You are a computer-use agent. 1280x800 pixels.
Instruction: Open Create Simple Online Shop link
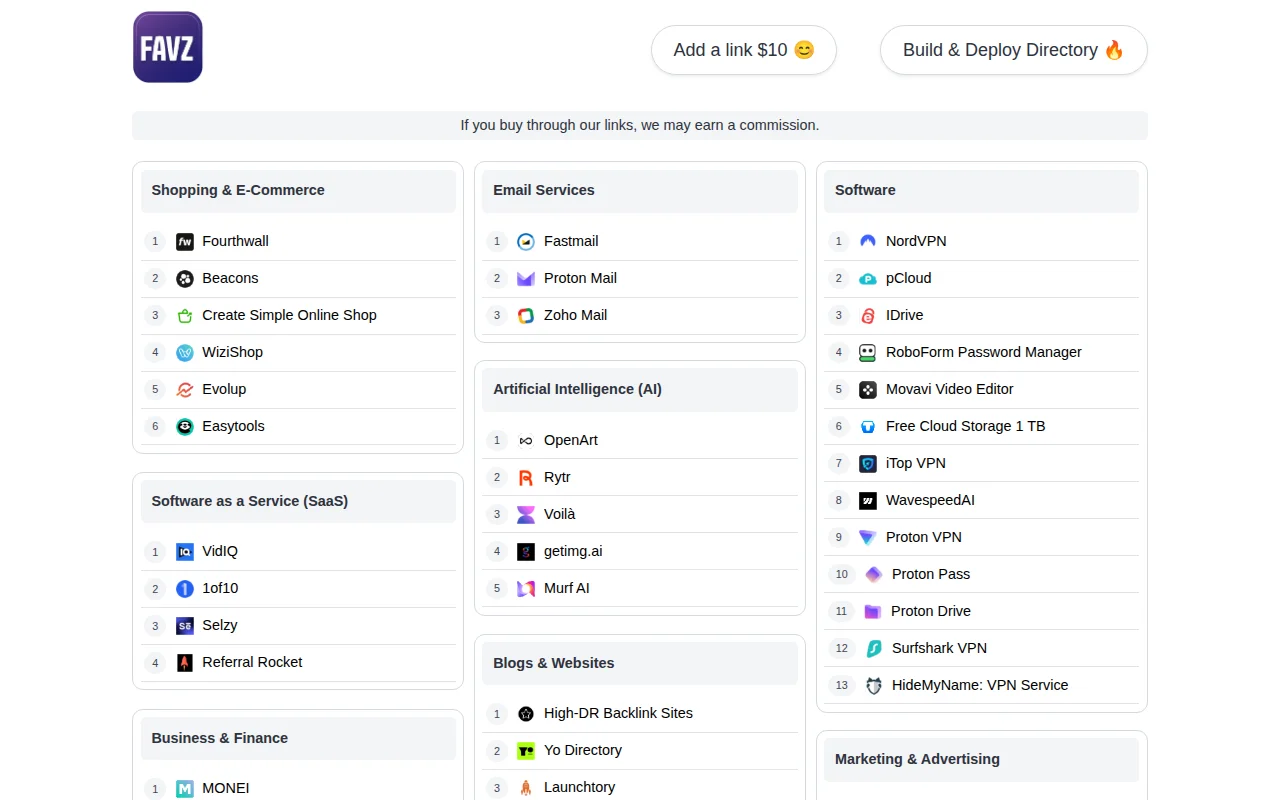289,315
